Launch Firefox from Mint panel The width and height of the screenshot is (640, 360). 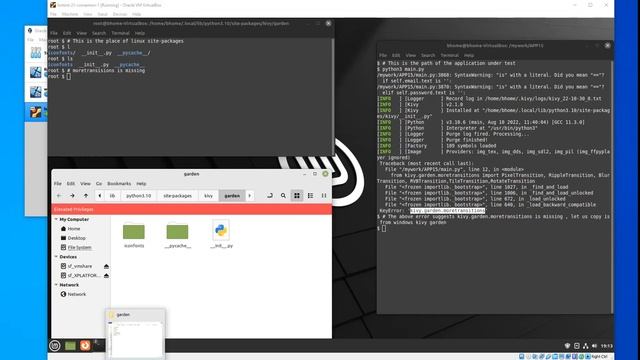pos(85,346)
